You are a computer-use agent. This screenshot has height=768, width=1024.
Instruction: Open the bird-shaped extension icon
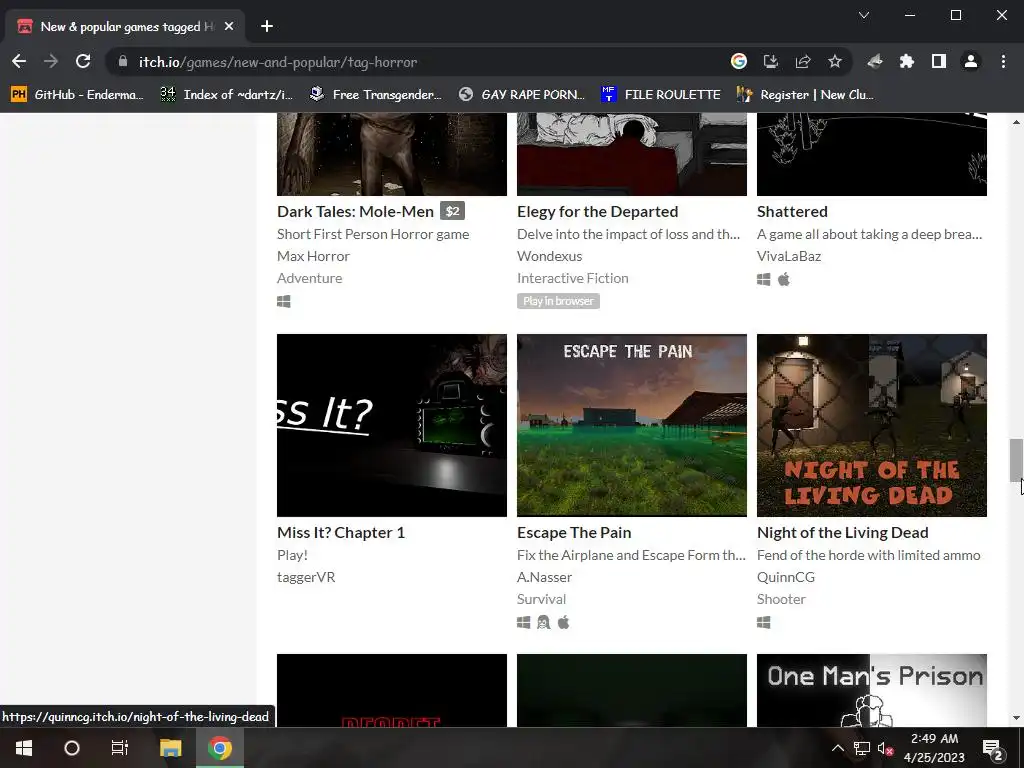[x=875, y=61]
